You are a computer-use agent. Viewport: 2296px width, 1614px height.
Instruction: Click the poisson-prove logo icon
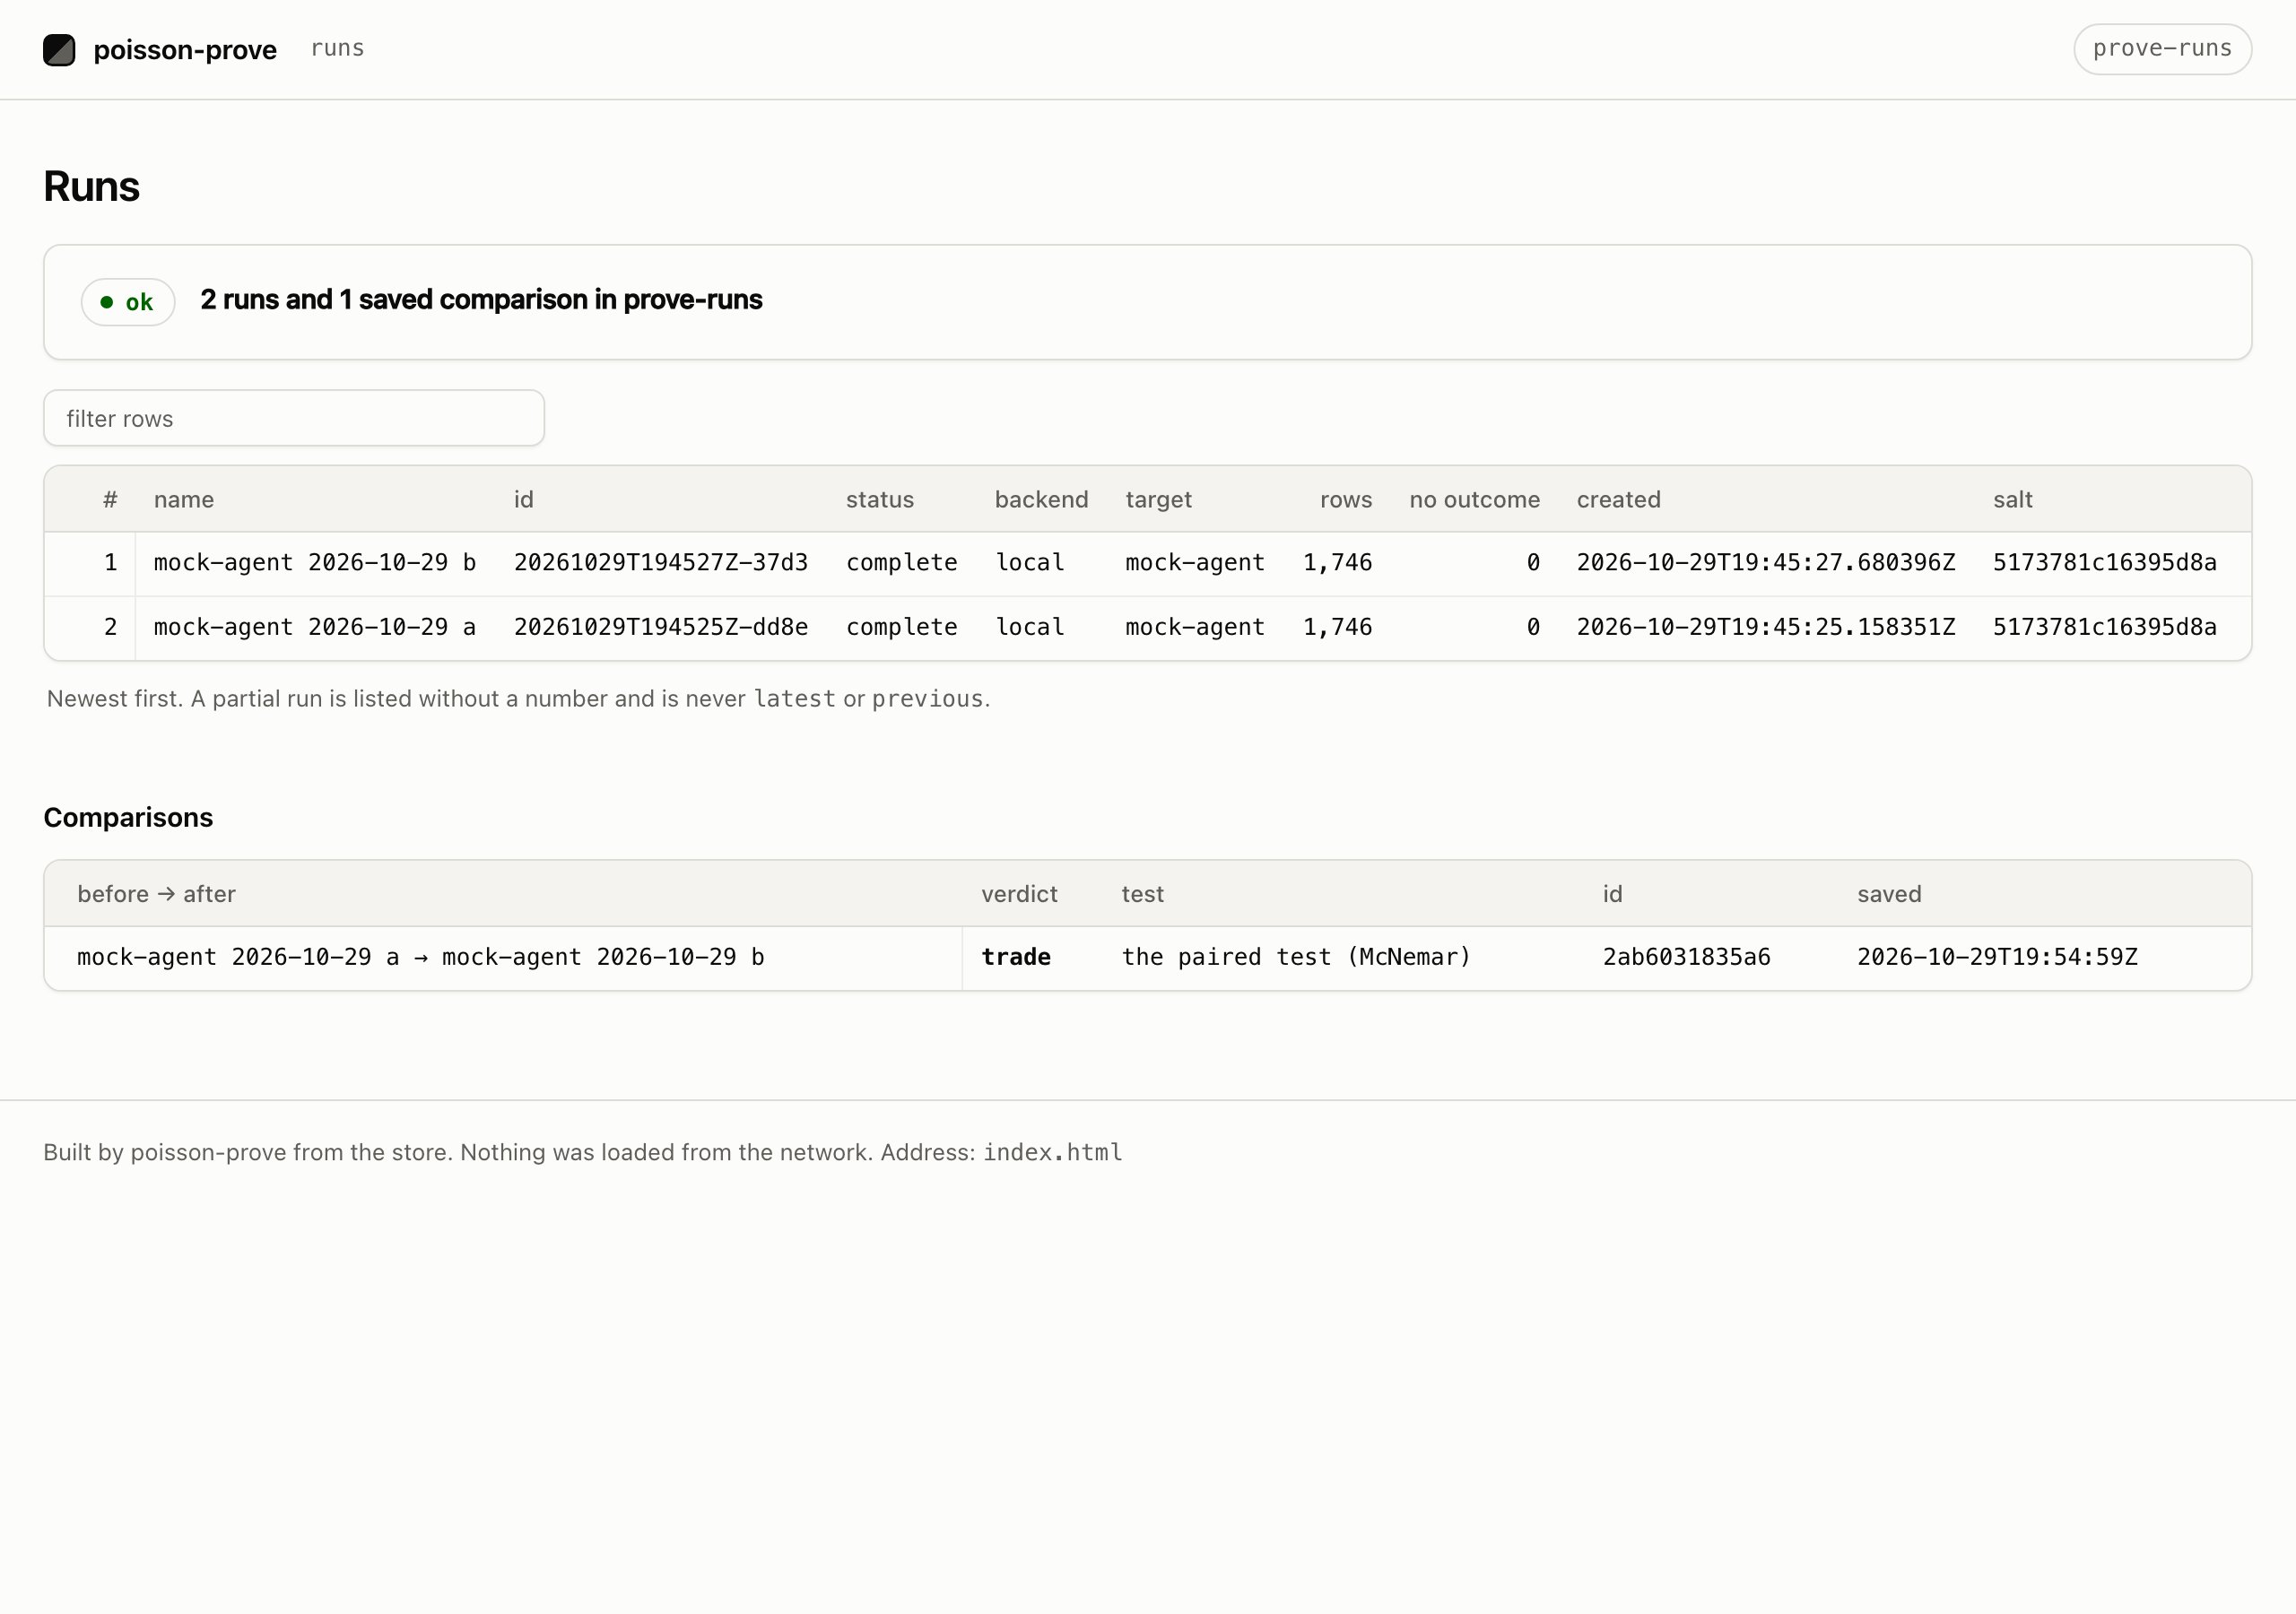click(59, 50)
